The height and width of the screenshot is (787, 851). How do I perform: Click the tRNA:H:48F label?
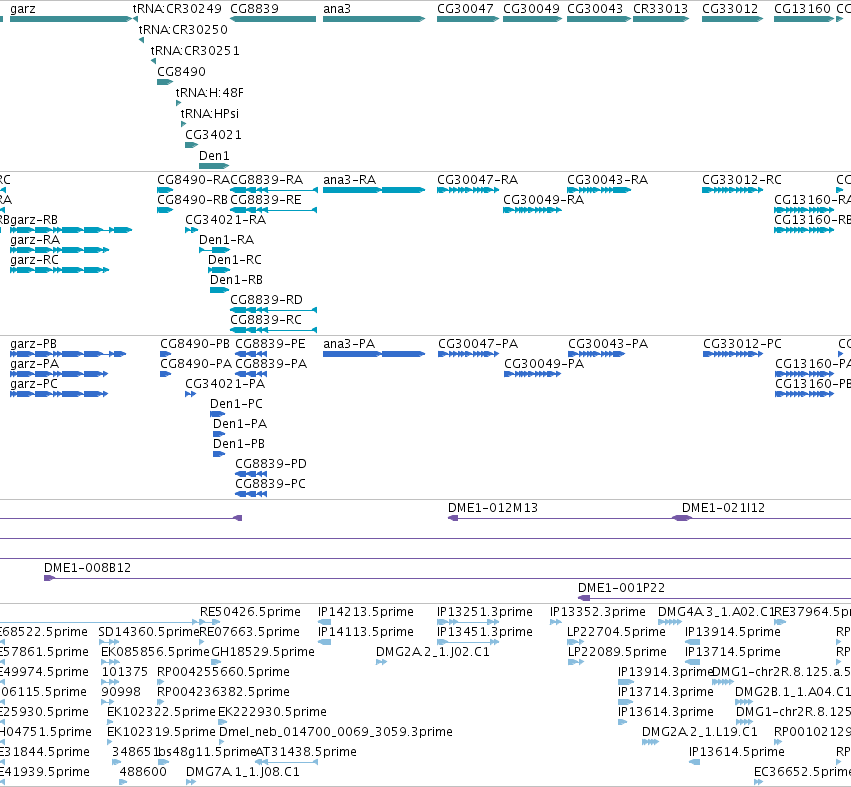[209, 93]
